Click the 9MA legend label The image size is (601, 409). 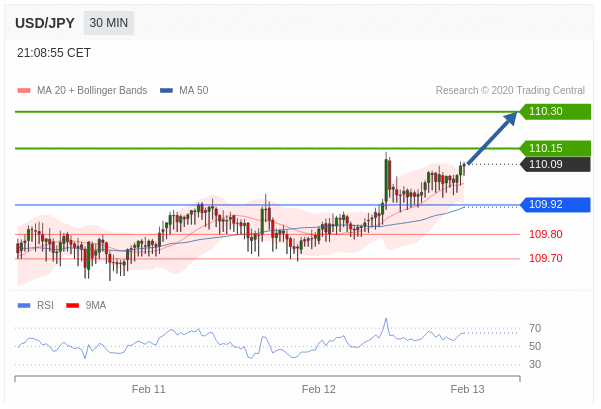tap(95, 306)
